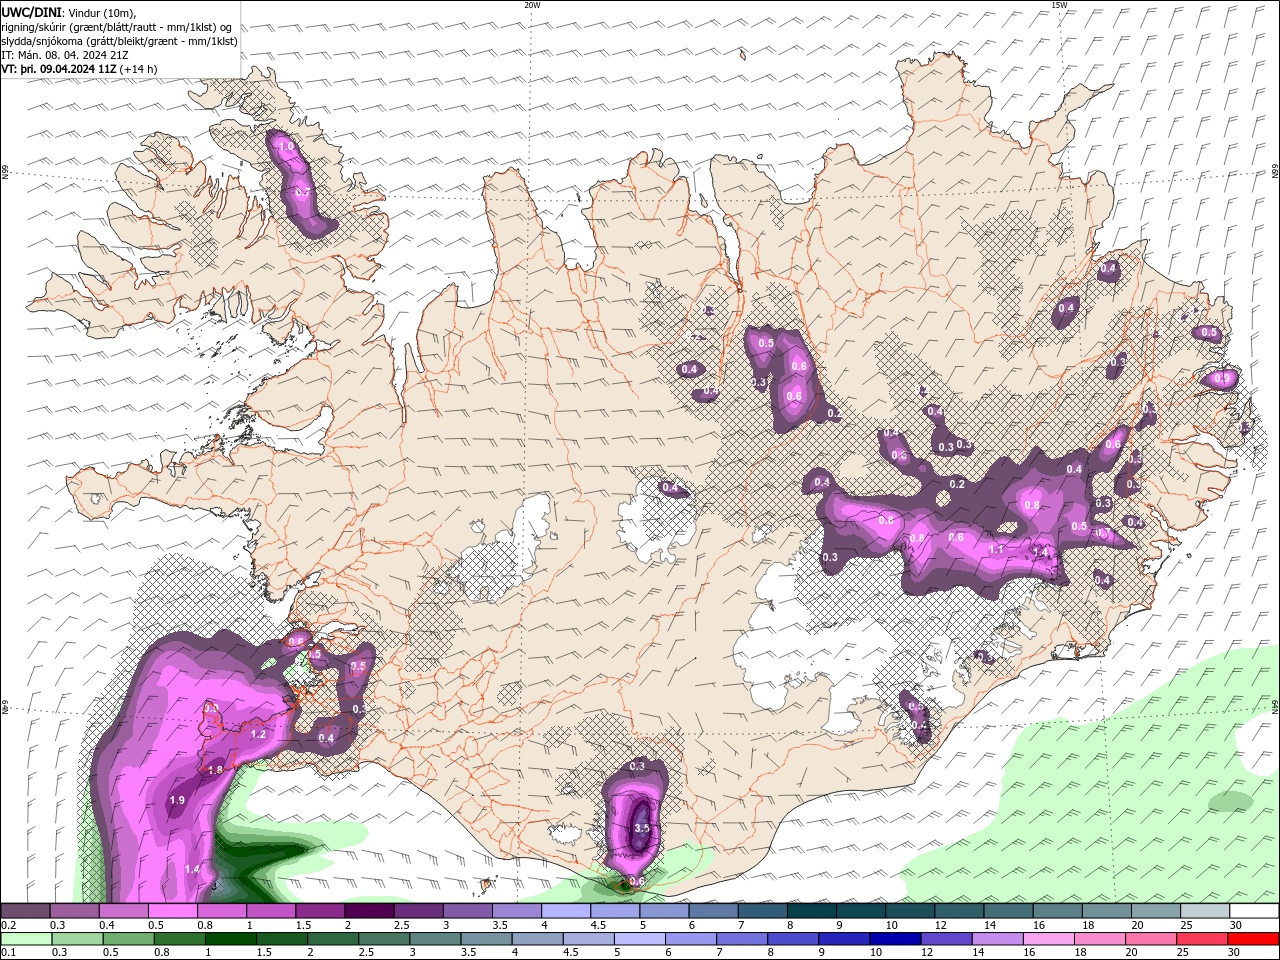Click the 0.2 swatch in the purple snow legend row
1280x960 pixels.
tap(25, 911)
